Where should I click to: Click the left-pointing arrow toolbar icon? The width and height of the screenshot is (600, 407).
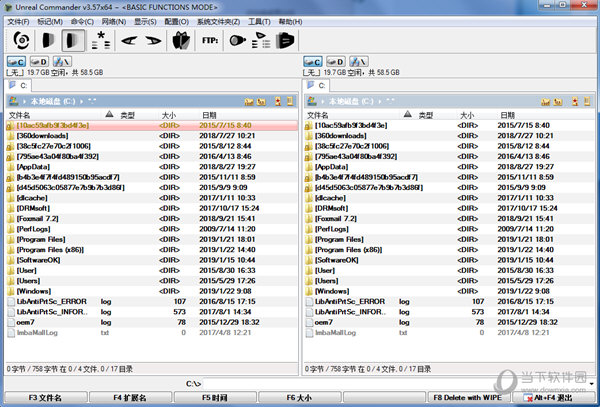point(128,41)
